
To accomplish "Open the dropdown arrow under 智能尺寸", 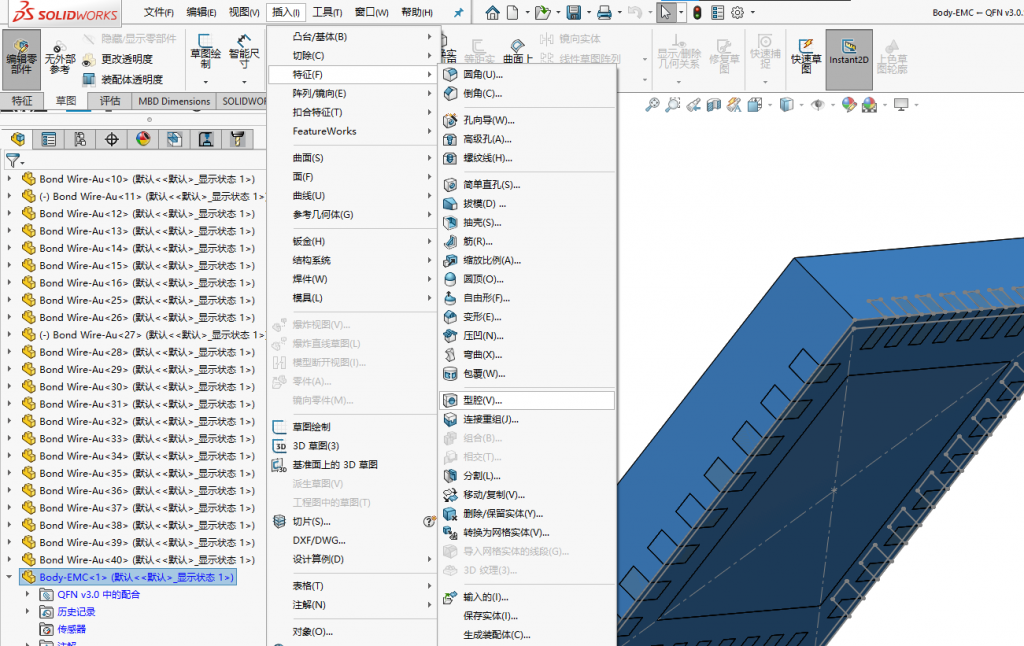I will [x=244, y=82].
